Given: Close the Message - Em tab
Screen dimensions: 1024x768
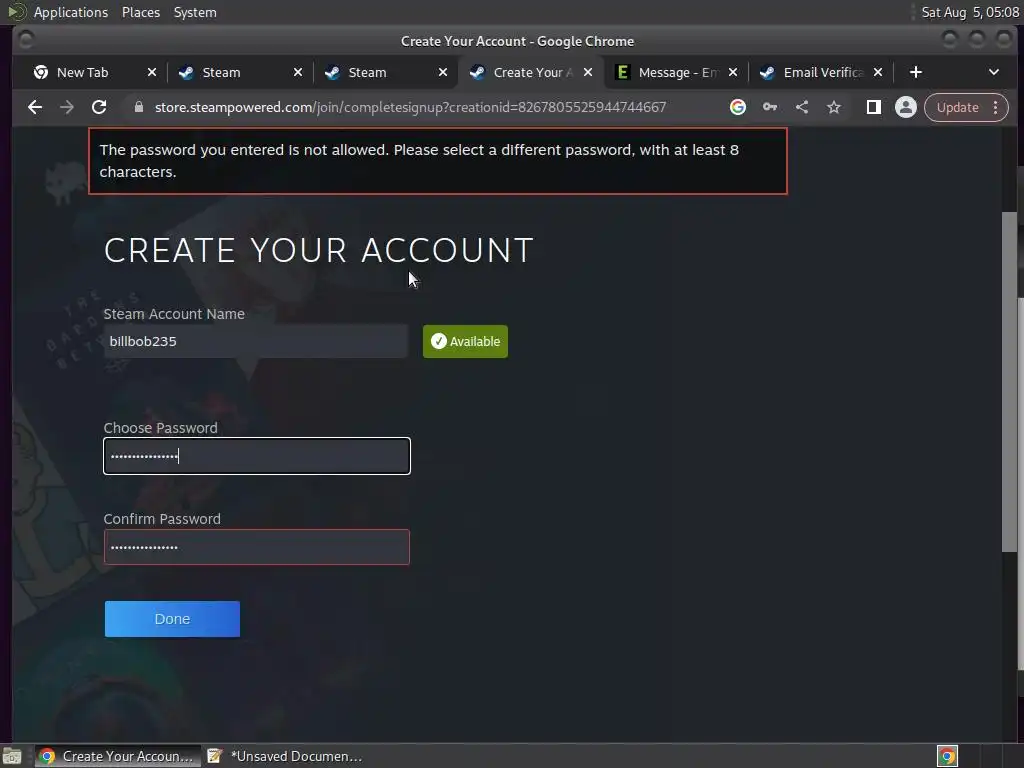Looking at the screenshot, I should 733,72.
